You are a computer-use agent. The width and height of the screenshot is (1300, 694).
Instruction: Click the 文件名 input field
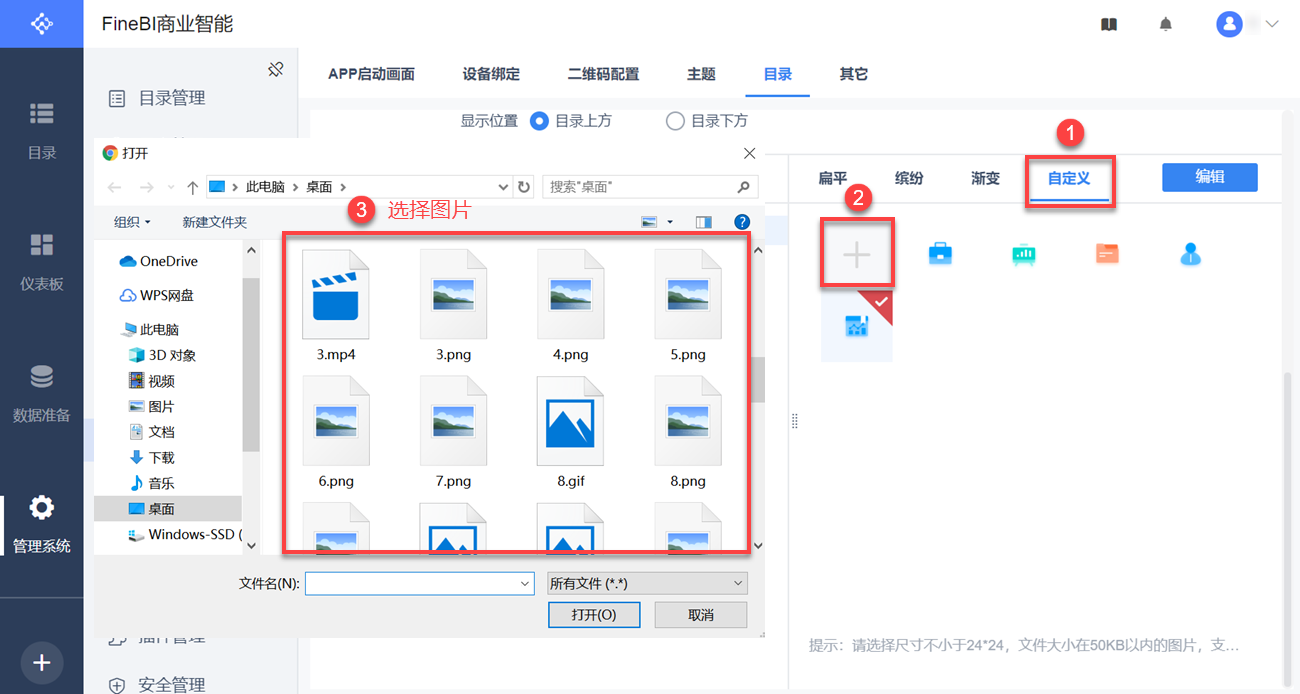click(420, 583)
